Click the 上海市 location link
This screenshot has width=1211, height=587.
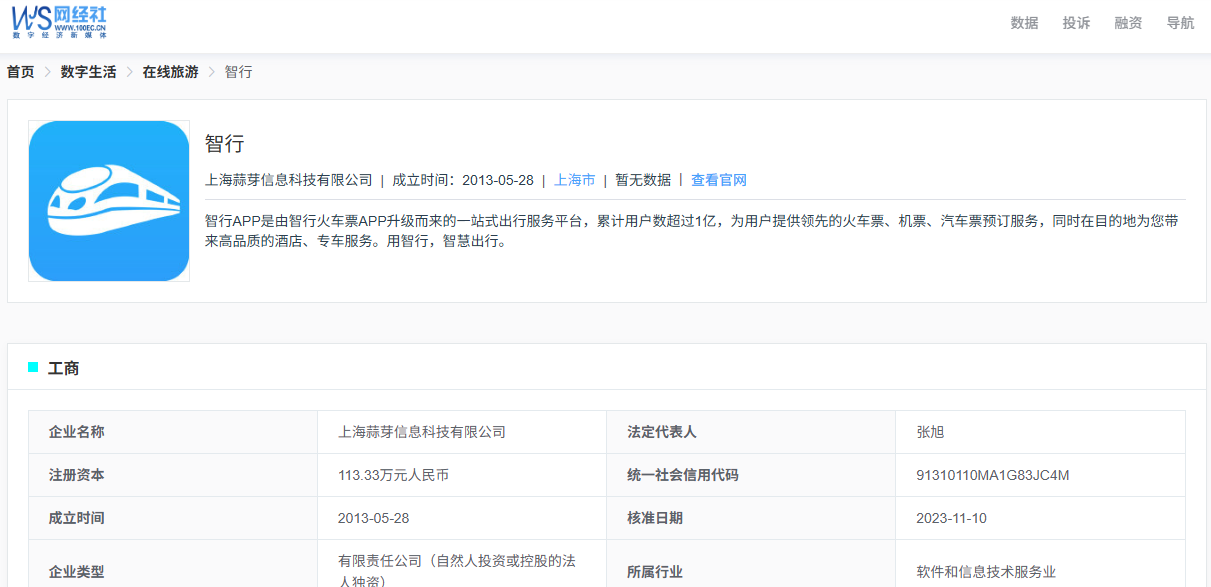tap(575, 180)
